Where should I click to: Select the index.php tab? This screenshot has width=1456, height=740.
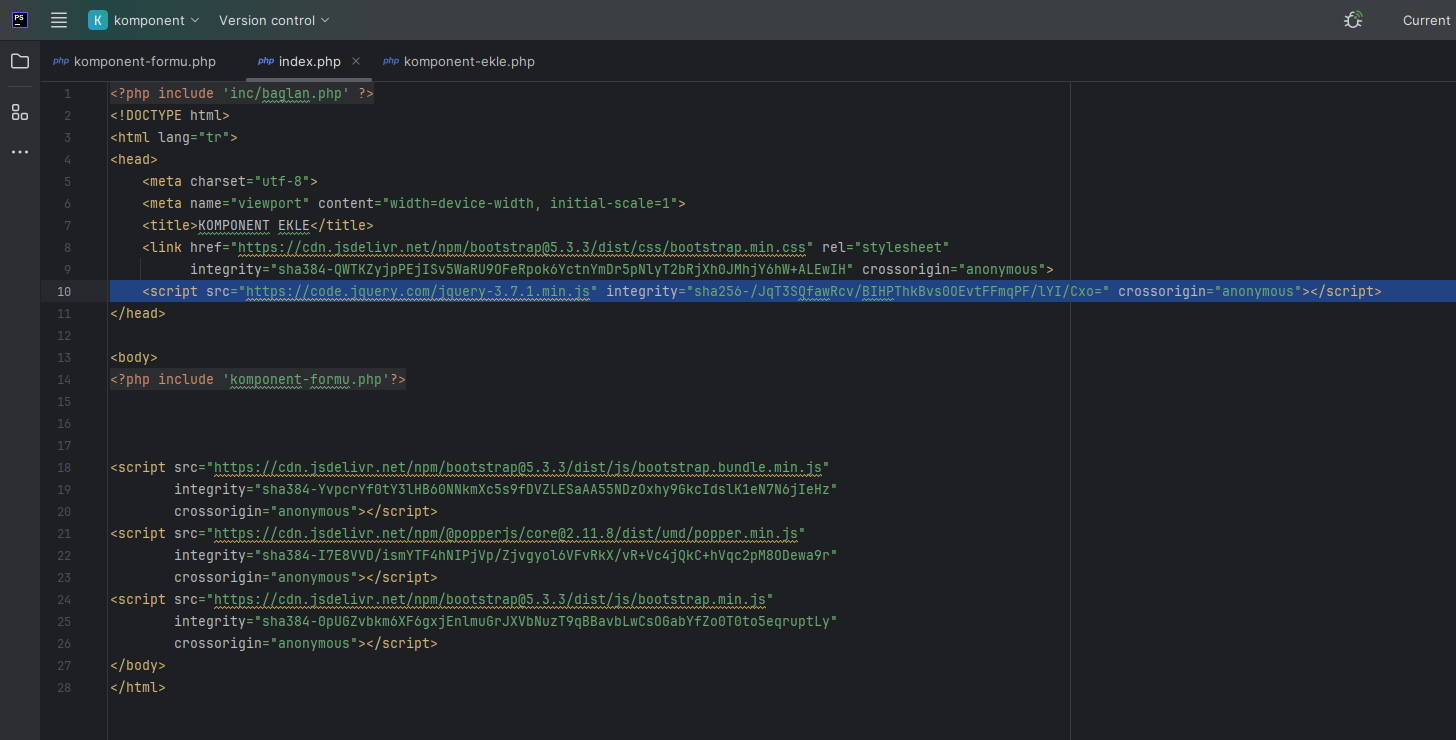309,61
